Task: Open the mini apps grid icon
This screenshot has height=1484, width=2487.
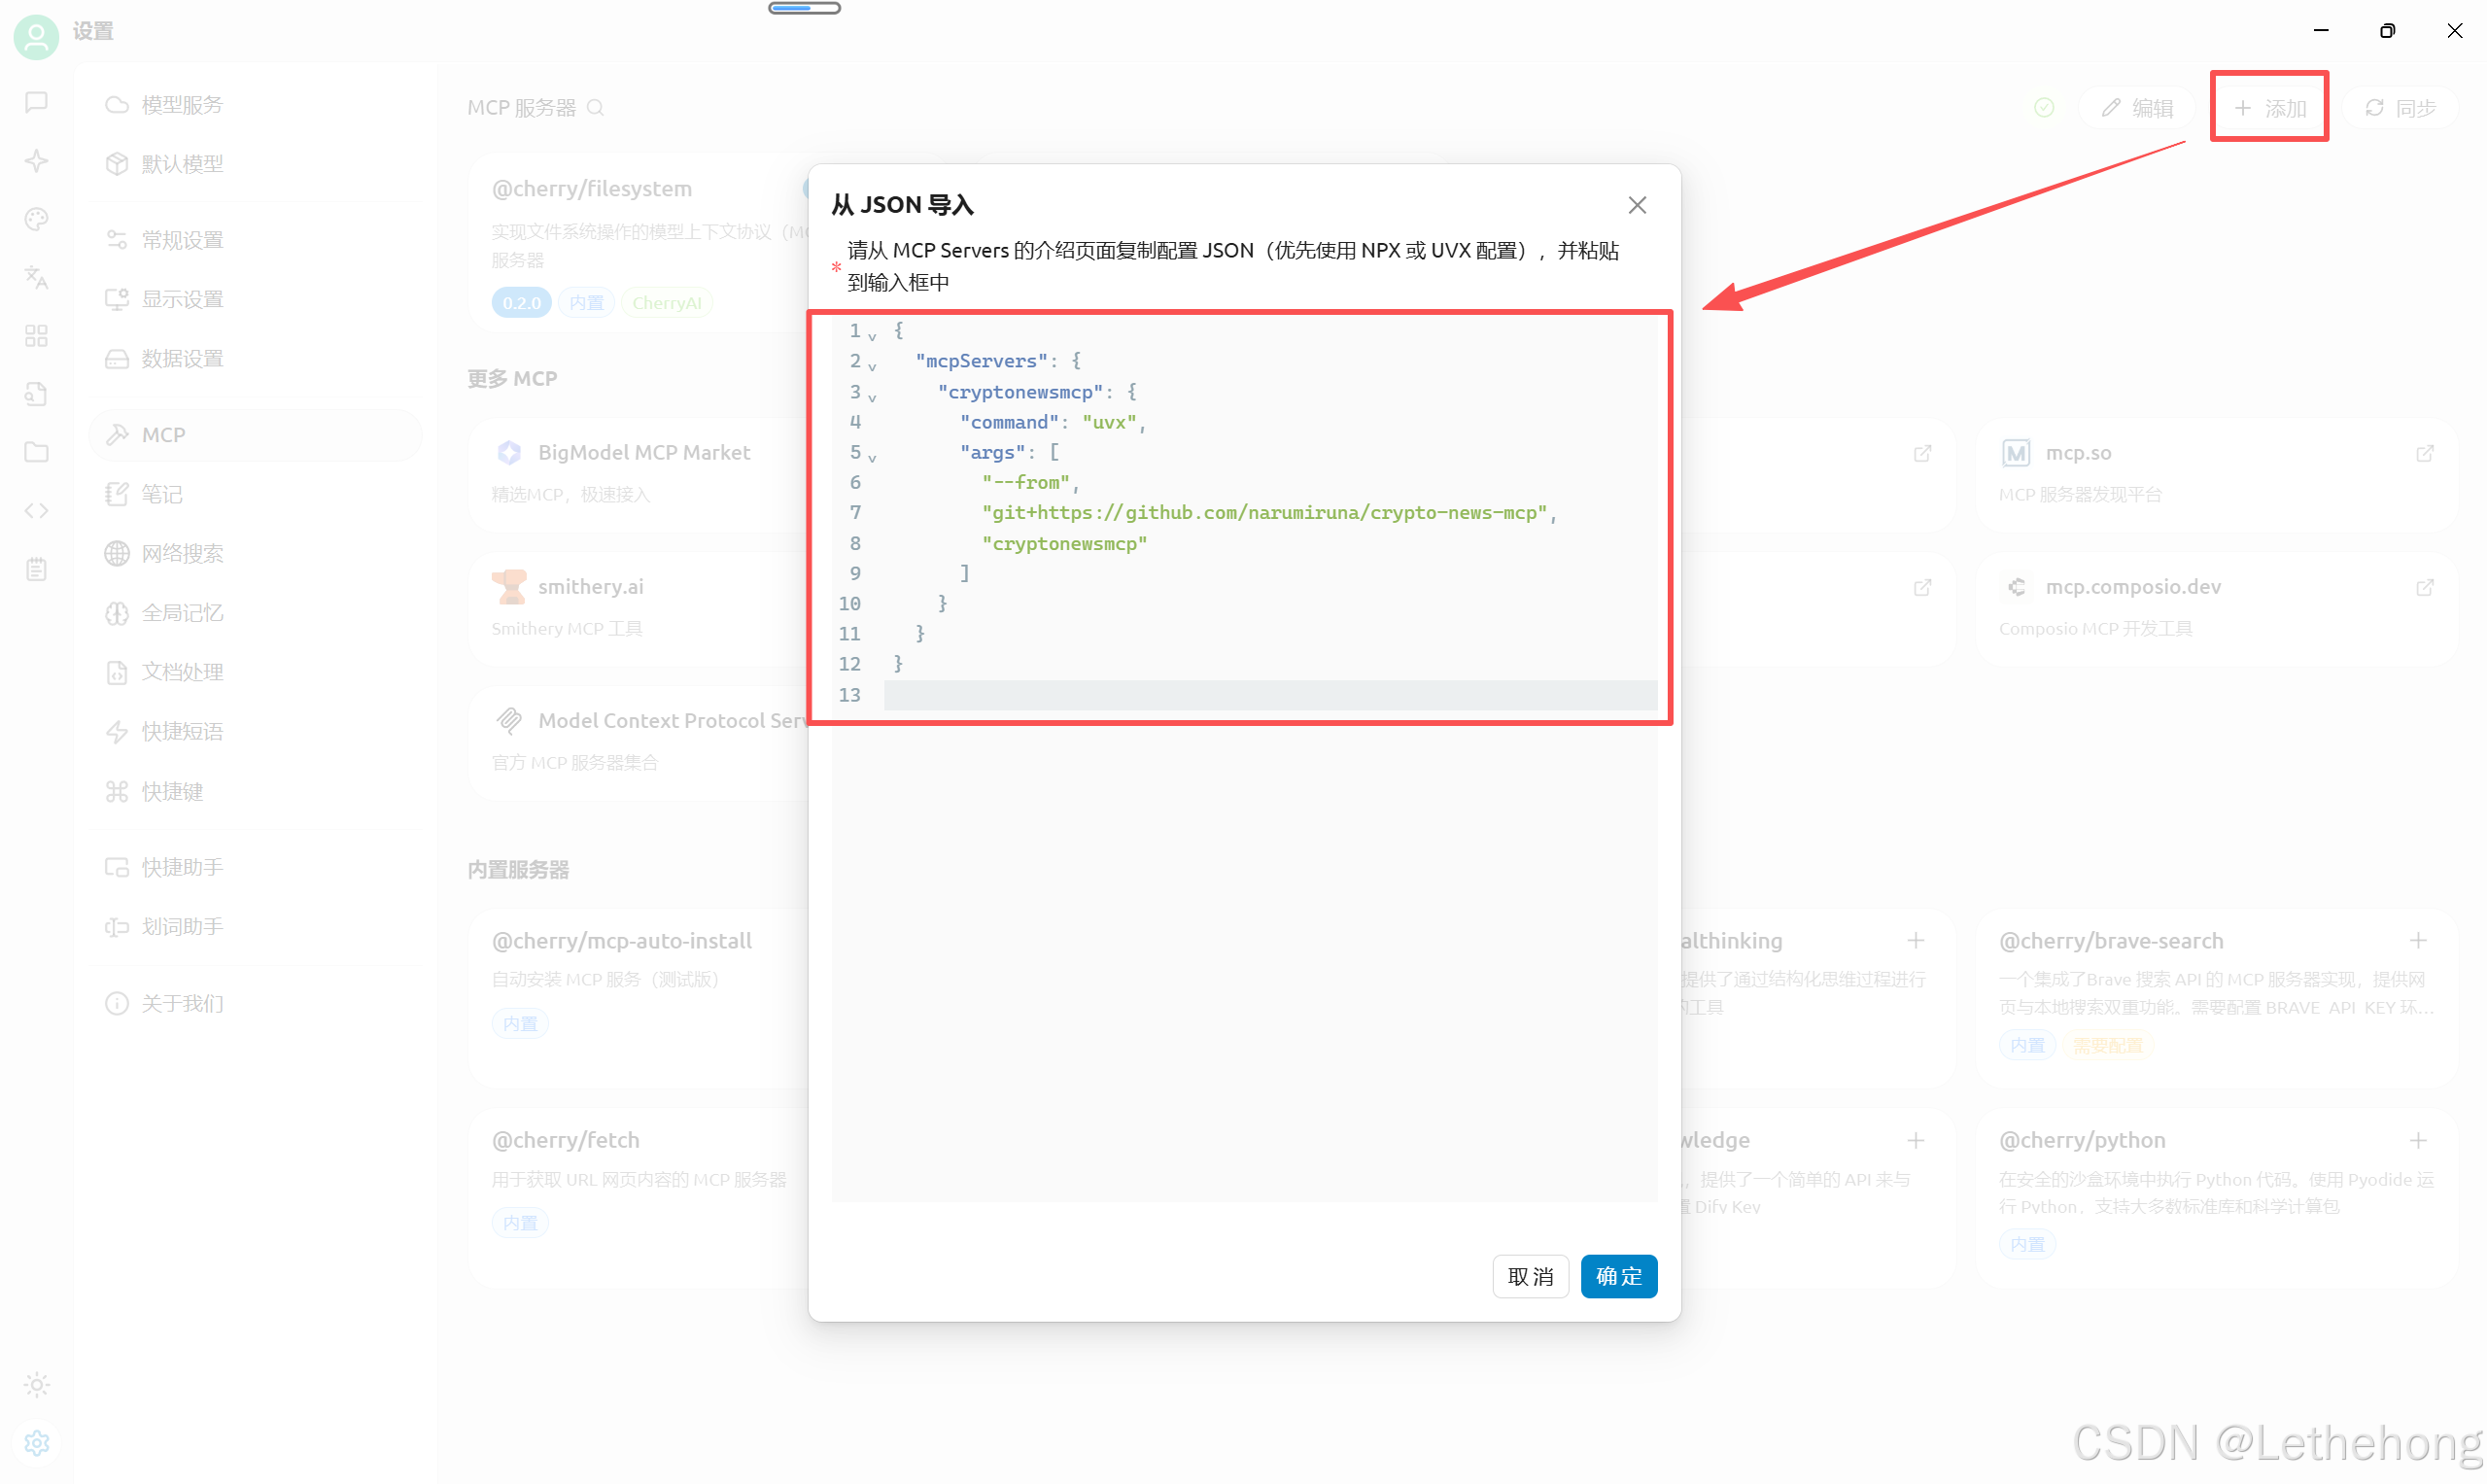Action: tap(36, 336)
